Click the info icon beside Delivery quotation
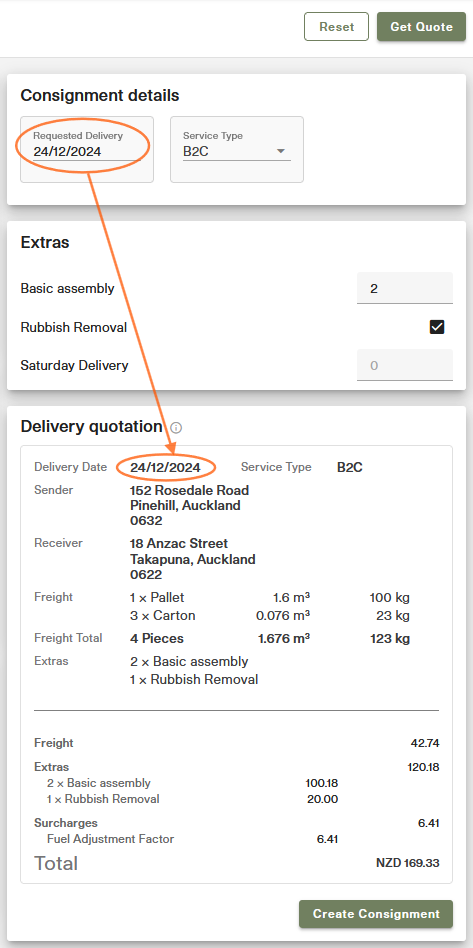473x948 pixels. [x=176, y=428]
